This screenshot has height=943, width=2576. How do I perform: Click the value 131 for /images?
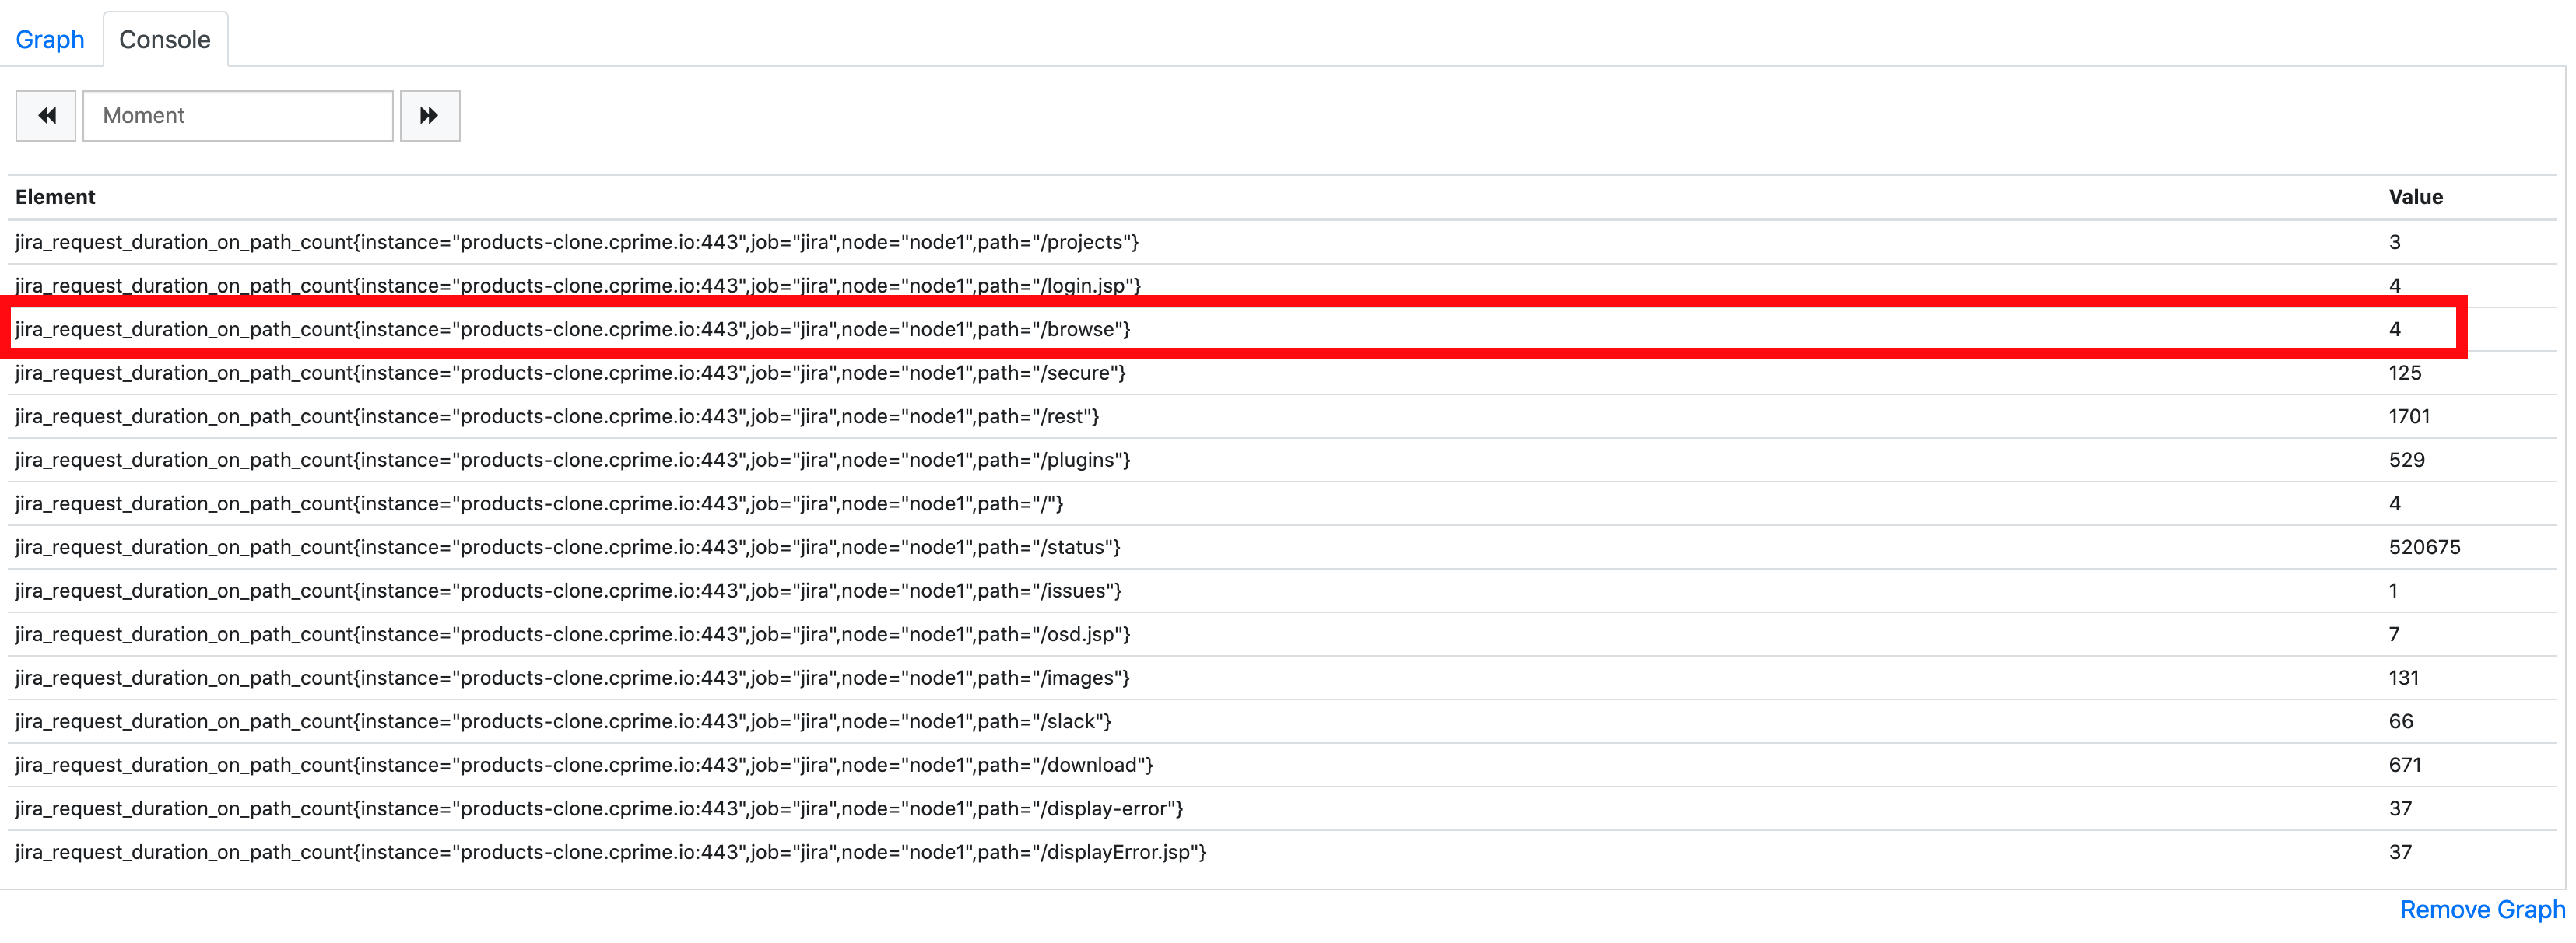2404,678
